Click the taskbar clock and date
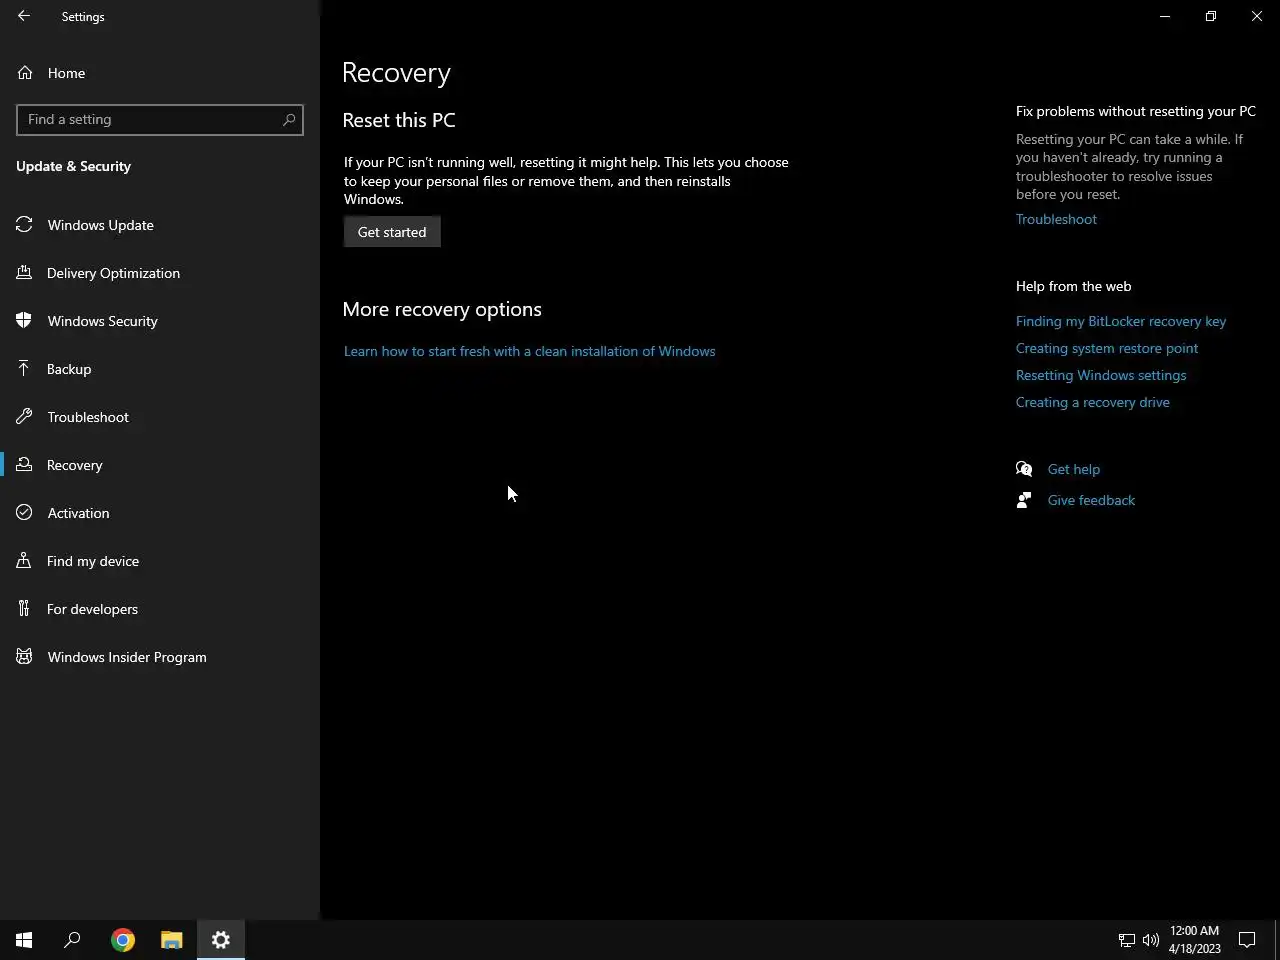Screen dimensions: 1280x960 pos(1195,940)
